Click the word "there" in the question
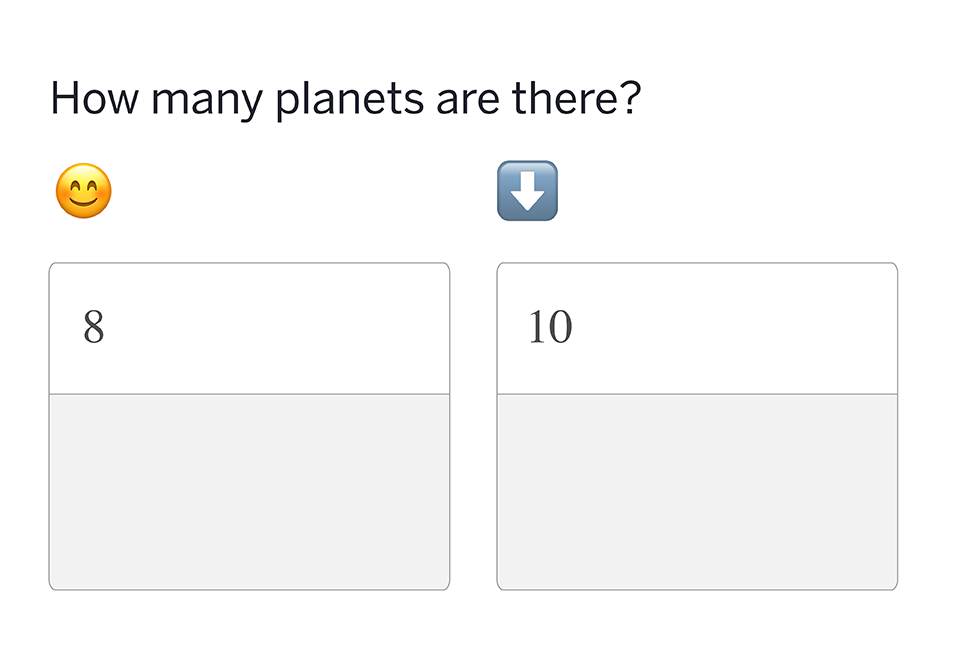Screen dimensions: 960x650 [x=558, y=98]
